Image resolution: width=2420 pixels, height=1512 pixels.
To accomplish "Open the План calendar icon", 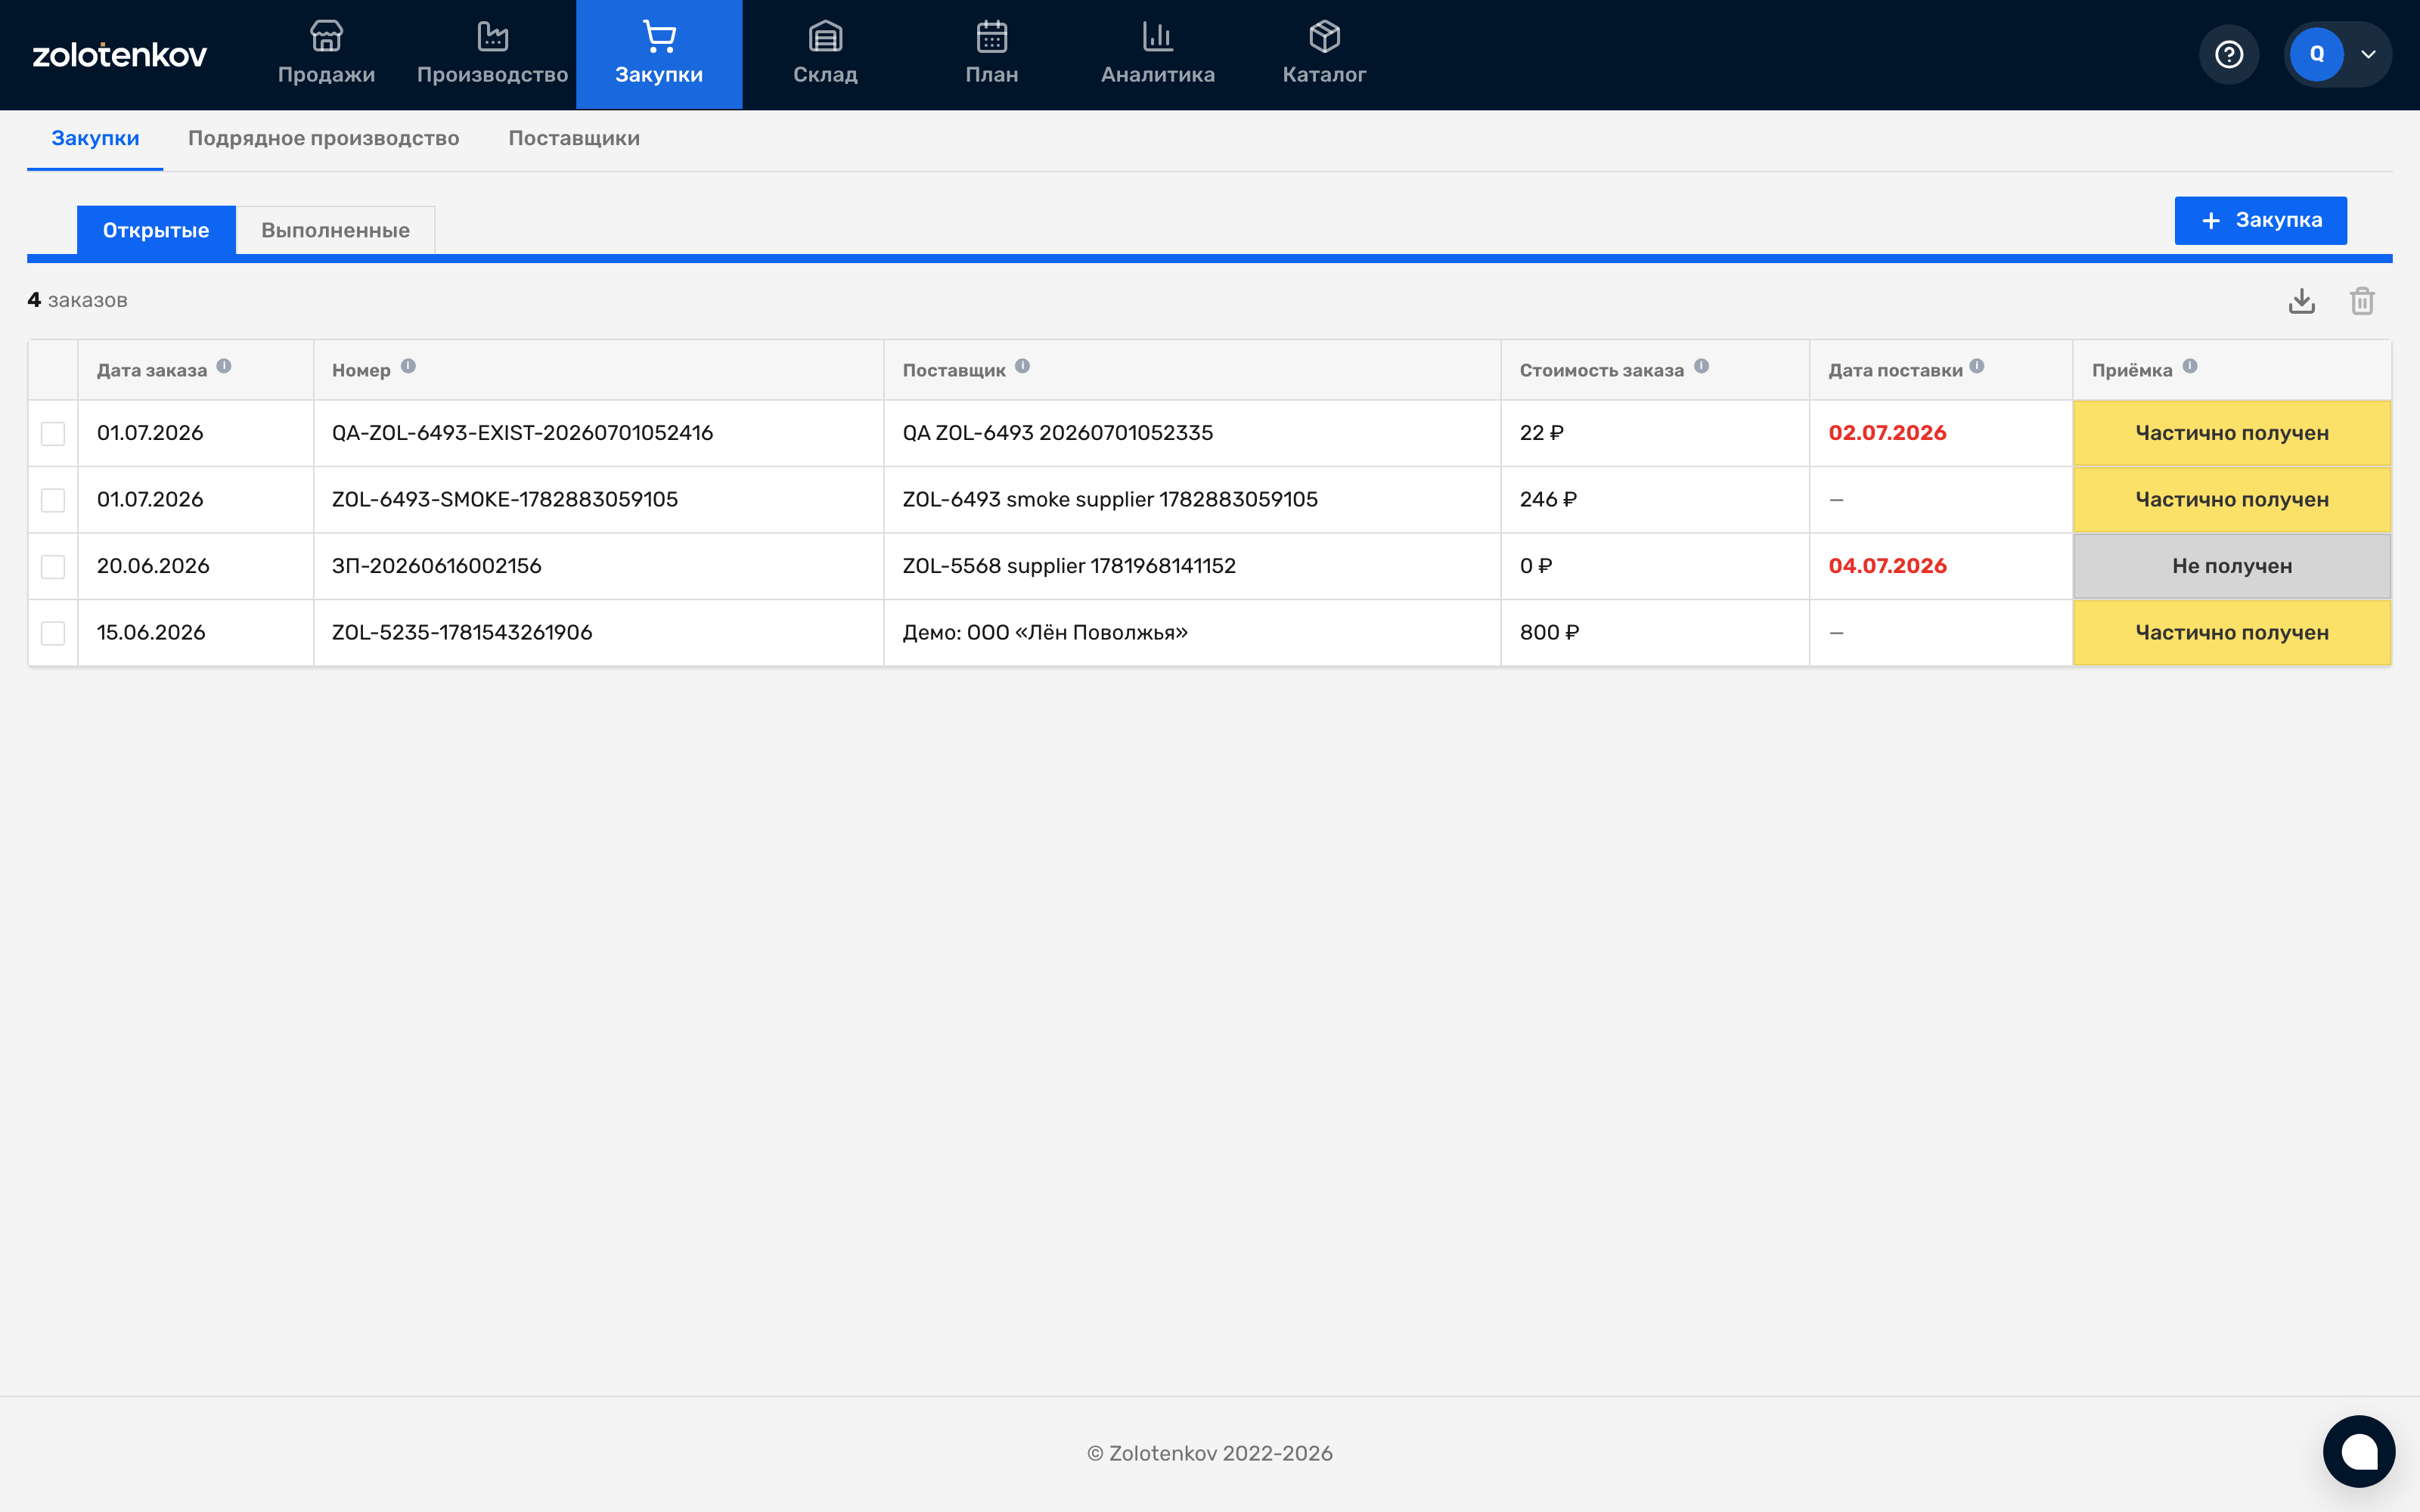I will tap(991, 37).
